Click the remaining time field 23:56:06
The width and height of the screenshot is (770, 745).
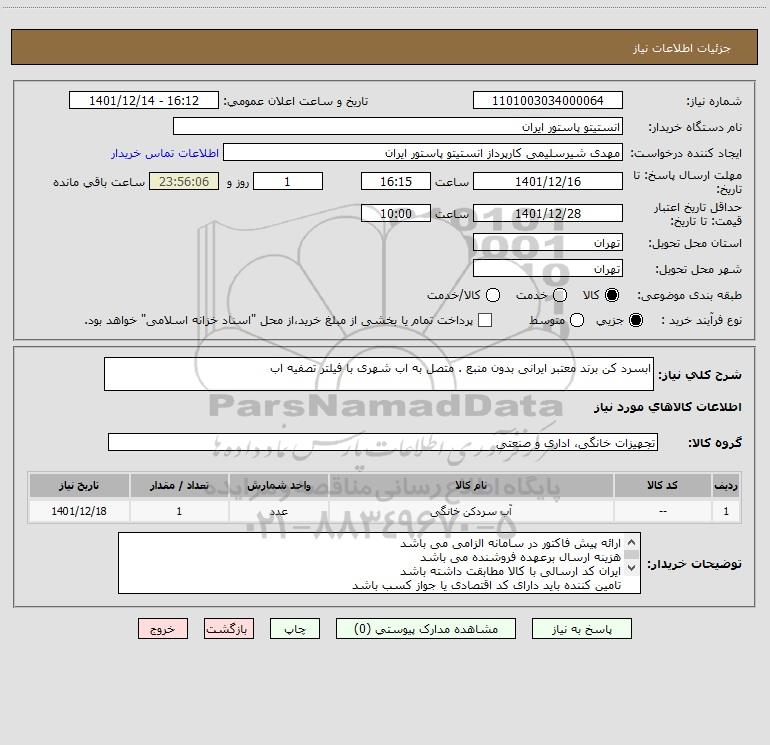coord(184,181)
